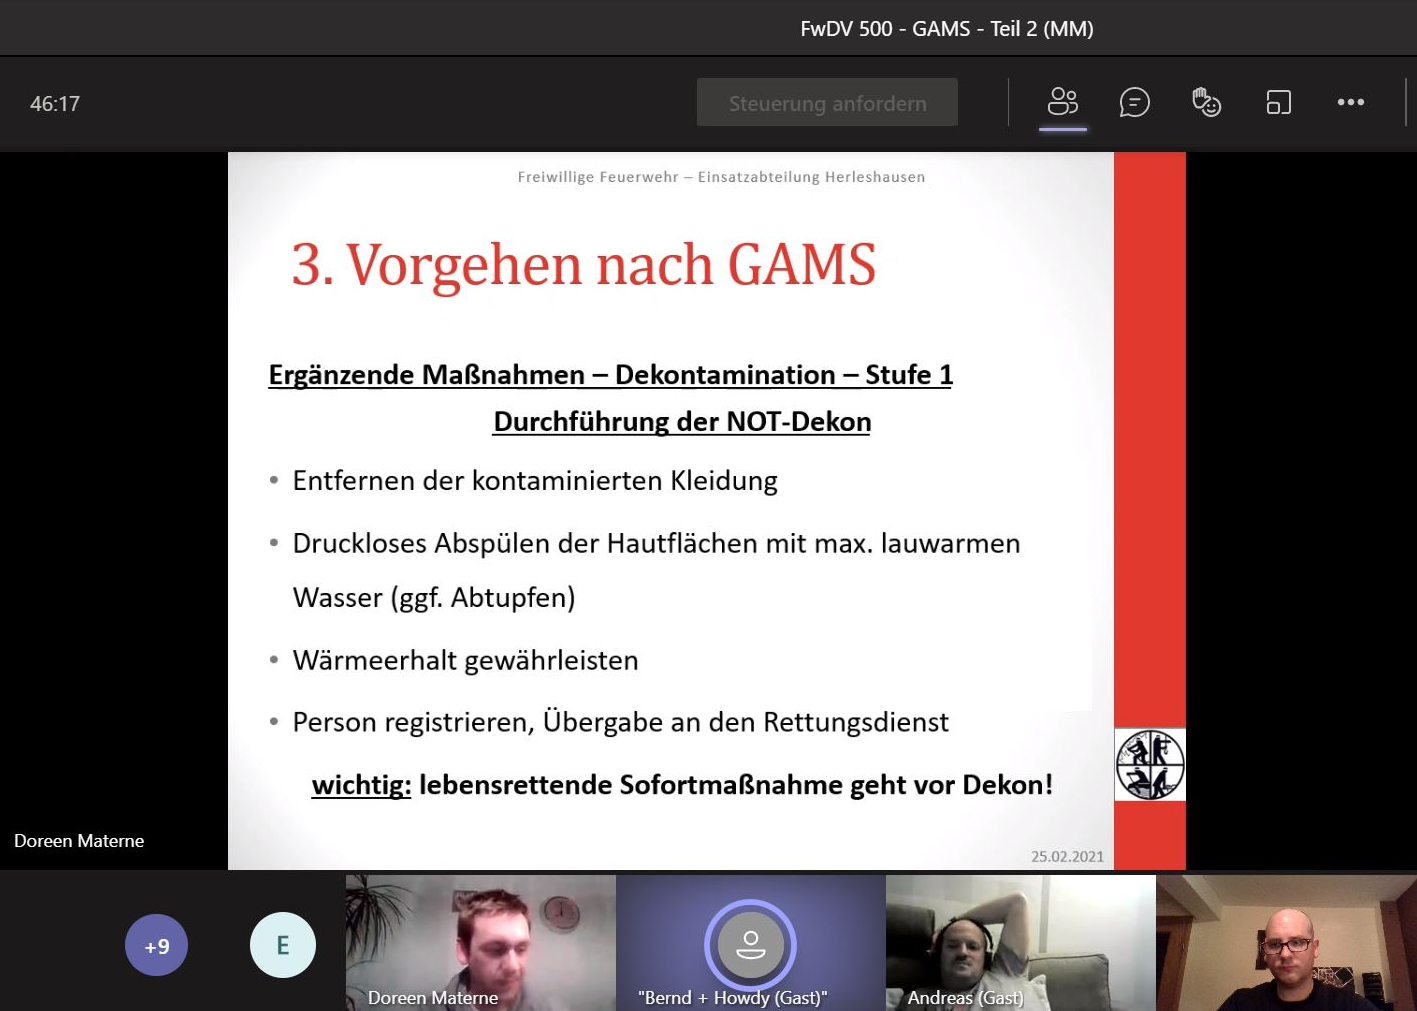Click the wichtig: lebensrettende Sofortmaßnahme note
The image size is (1417, 1011).
(x=682, y=785)
